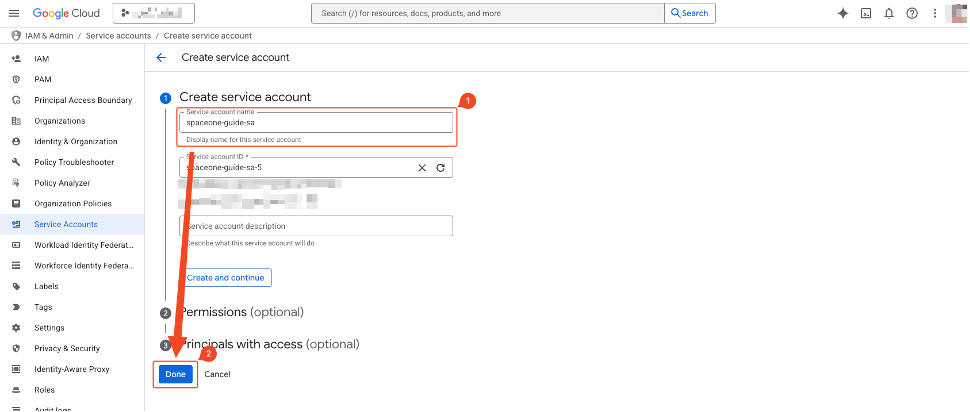Image resolution: width=970 pixels, height=412 pixels.
Task: Open the project selector dropdown
Action: 154,13
